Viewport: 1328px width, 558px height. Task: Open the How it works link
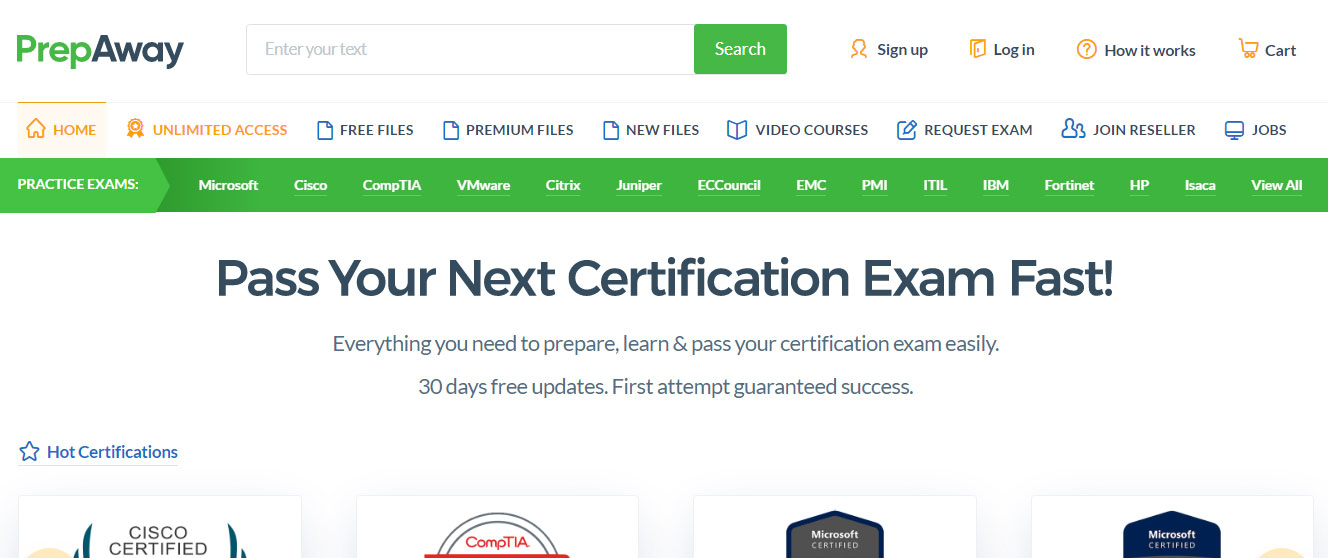[x=1136, y=49]
